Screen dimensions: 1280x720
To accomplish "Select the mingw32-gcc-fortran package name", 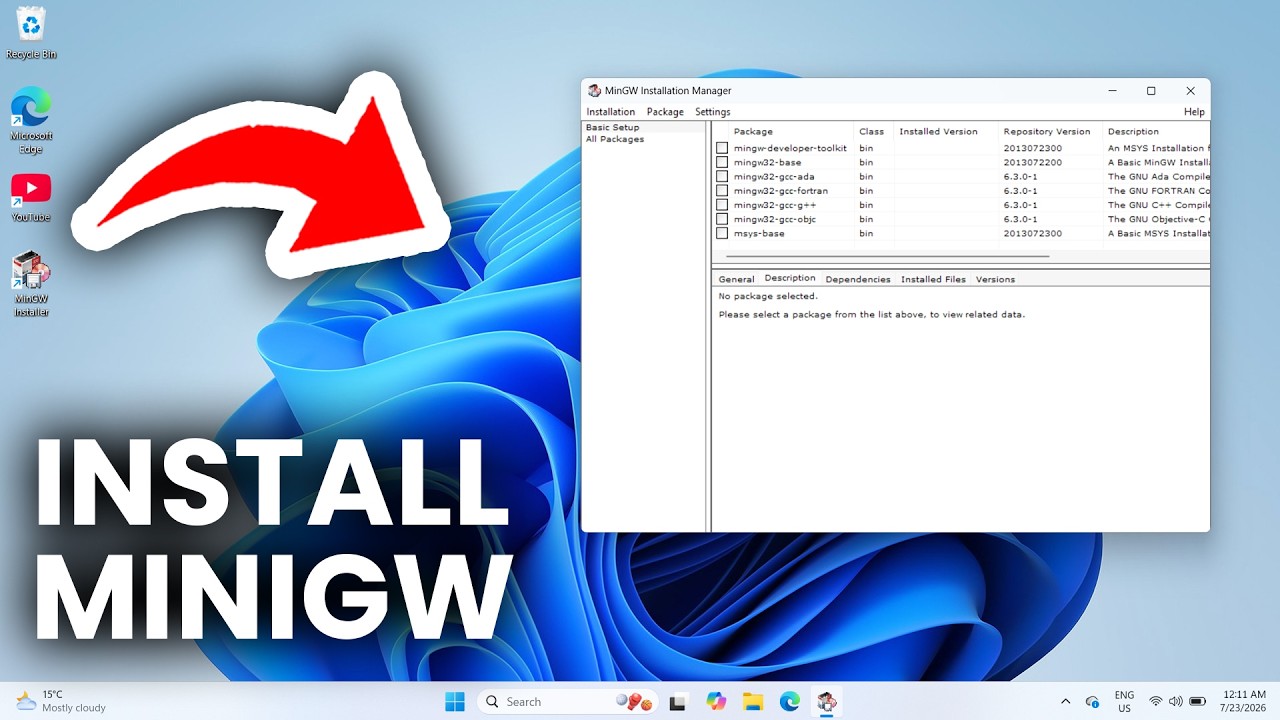I will click(781, 191).
